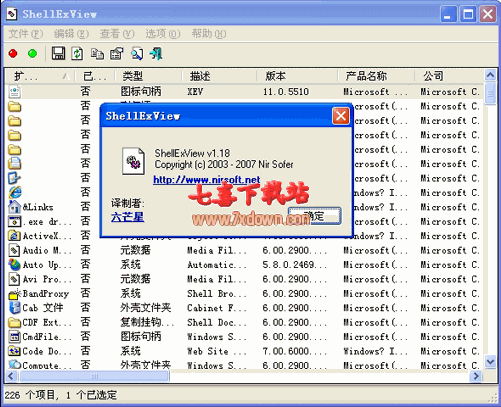
Task: Open the http://www.nirsoft.net link
Action: 207,180
